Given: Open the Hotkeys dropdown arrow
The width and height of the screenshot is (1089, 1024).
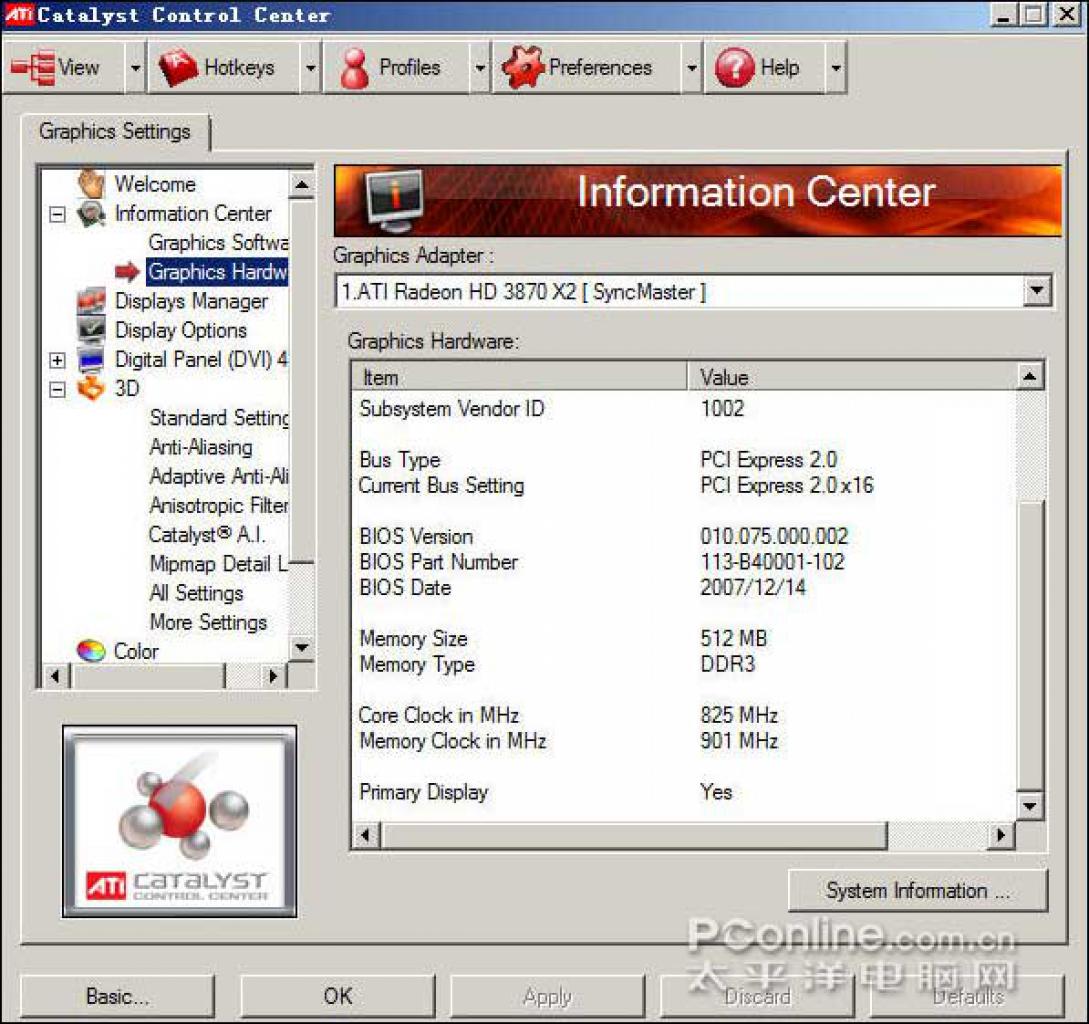Looking at the screenshot, I should (x=311, y=67).
